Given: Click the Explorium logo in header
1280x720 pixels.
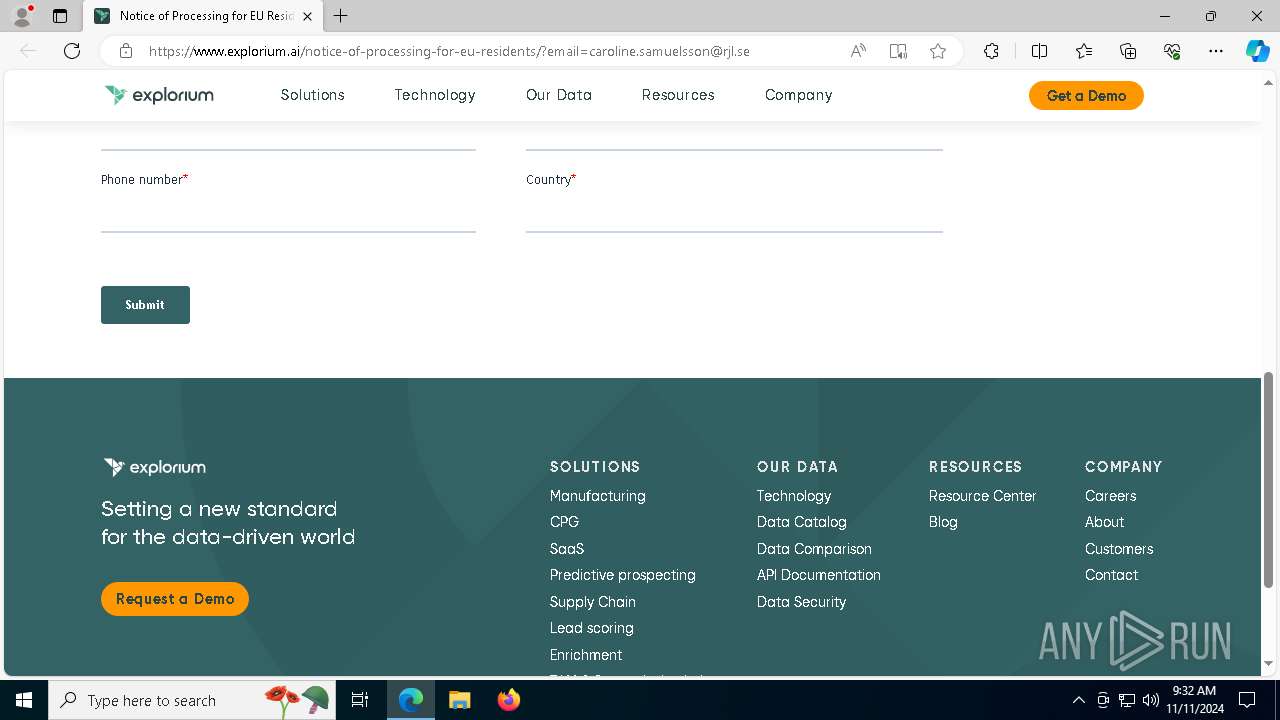Looking at the screenshot, I should (159, 95).
